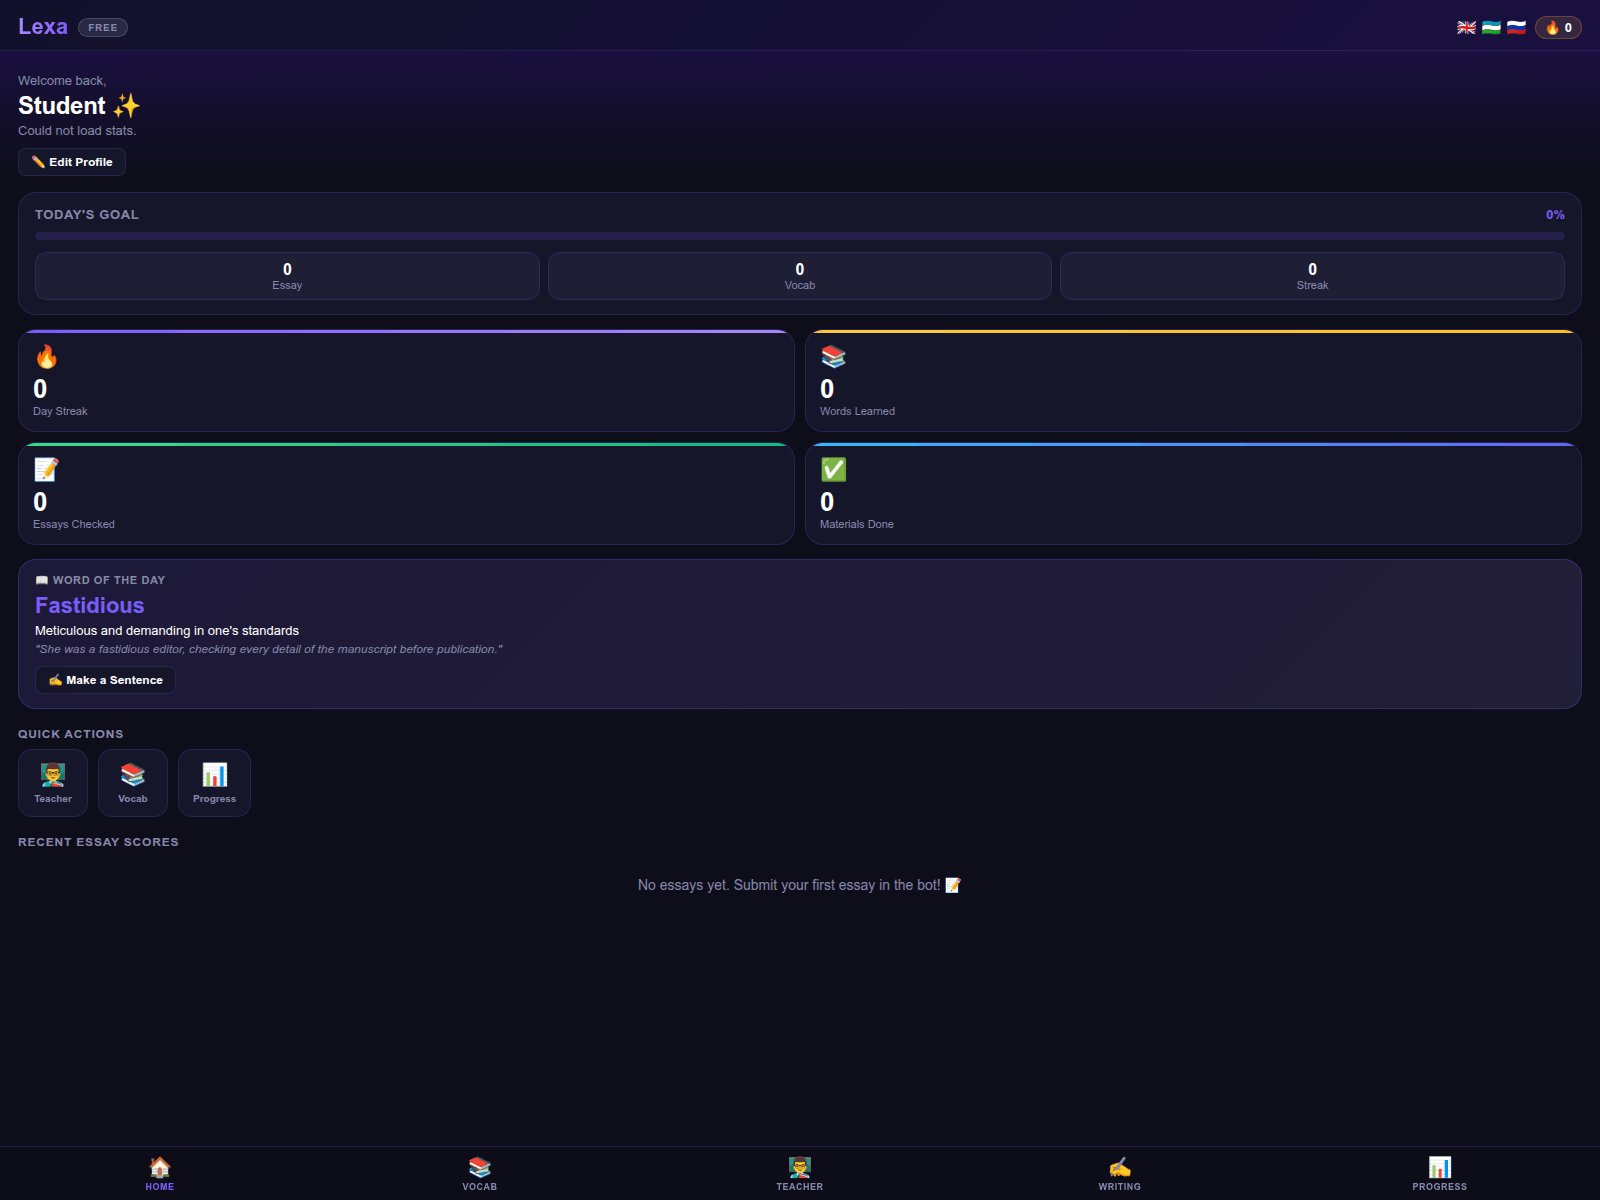Go to Teacher tab in bottom navigation
This screenshot has height=1200, width=1600.
(800, 1174)
